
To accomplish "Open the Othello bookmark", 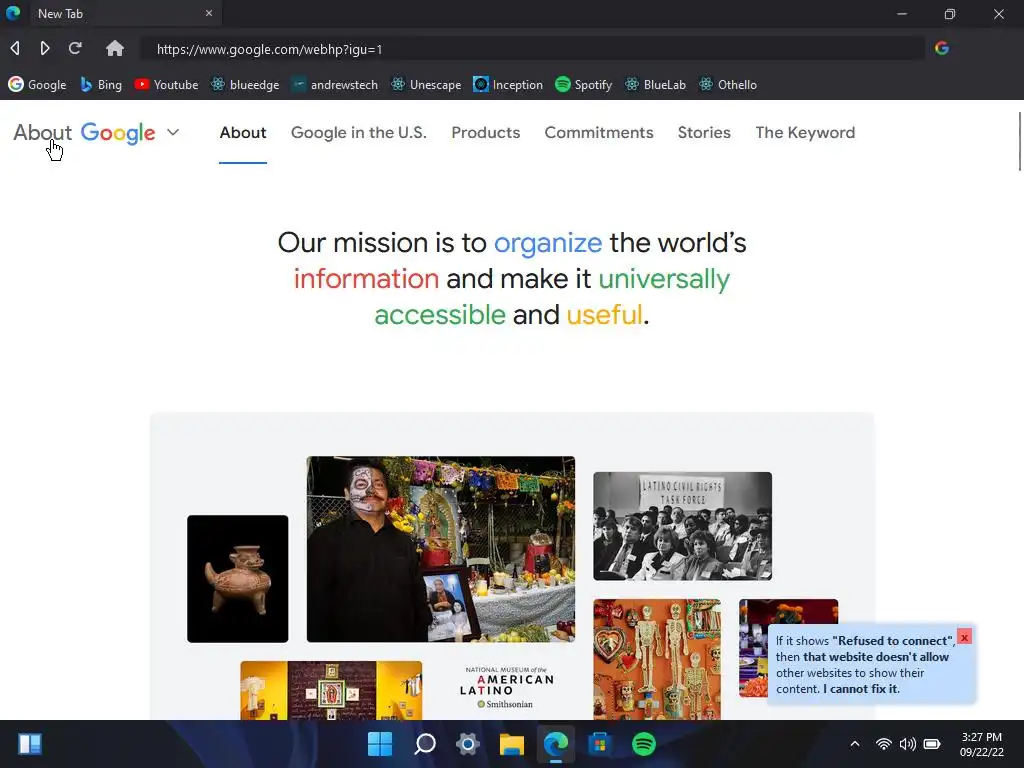I will 728,84.
